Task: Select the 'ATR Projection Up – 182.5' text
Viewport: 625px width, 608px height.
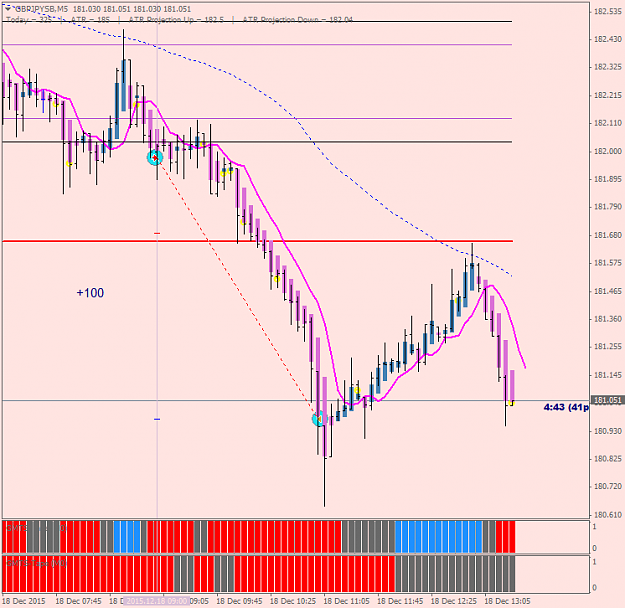Action: coord(176,19)
